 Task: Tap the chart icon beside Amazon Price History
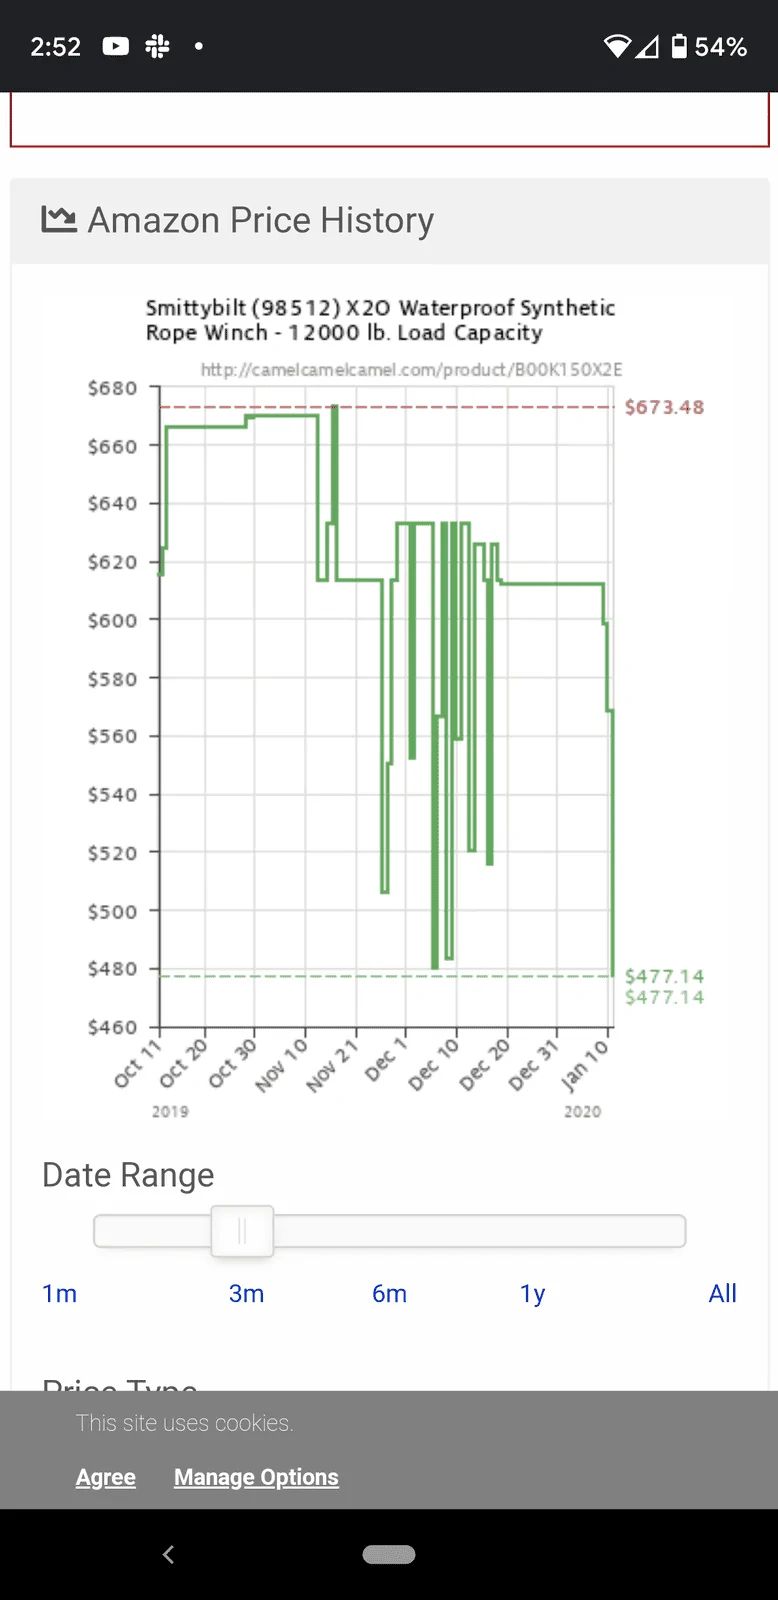59,219
